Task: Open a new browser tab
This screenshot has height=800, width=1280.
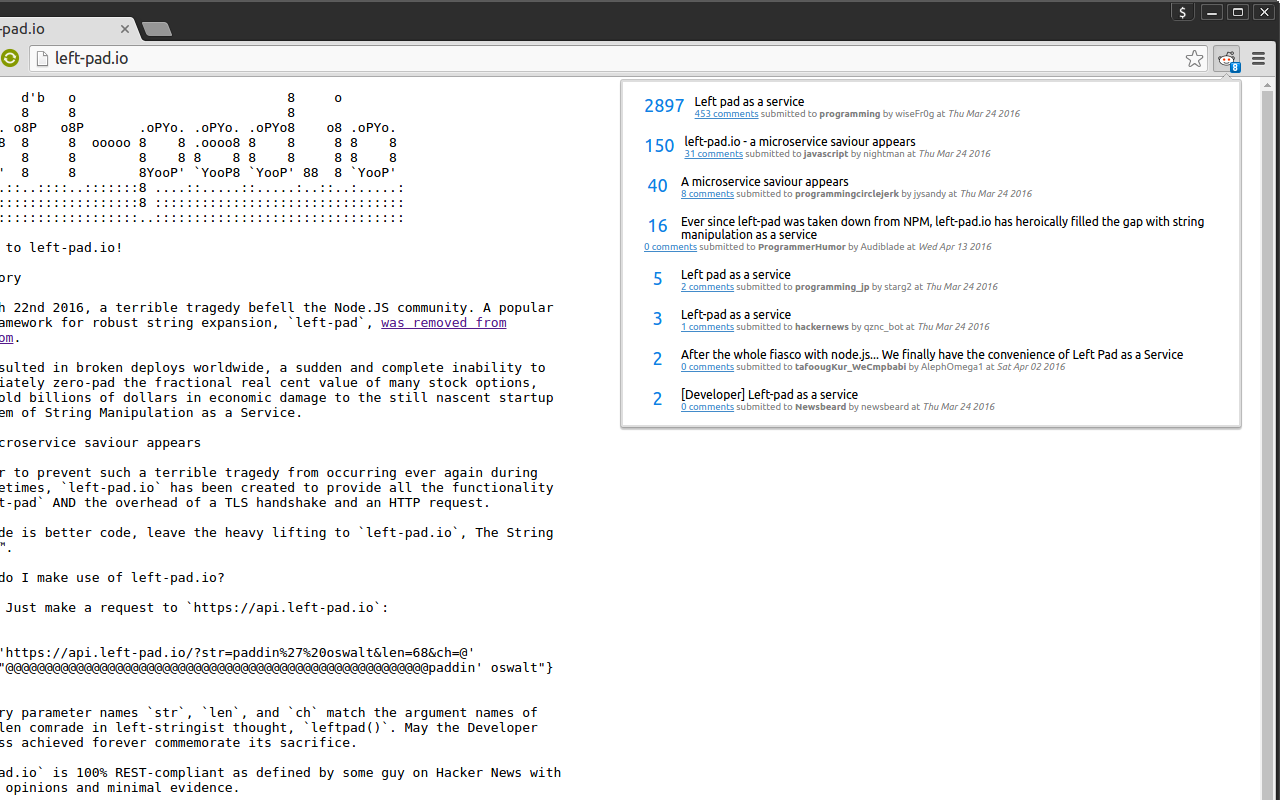Action: [157, 29]
